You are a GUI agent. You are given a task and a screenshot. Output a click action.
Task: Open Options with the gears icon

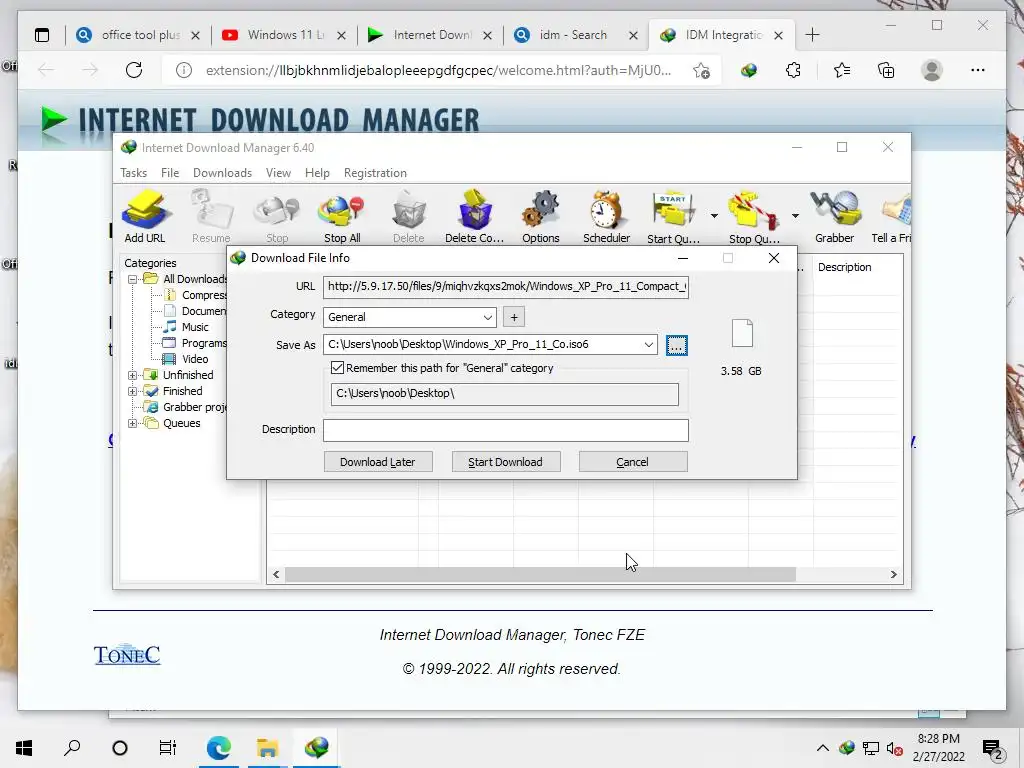pyautogui.click(x=541, y=216)
